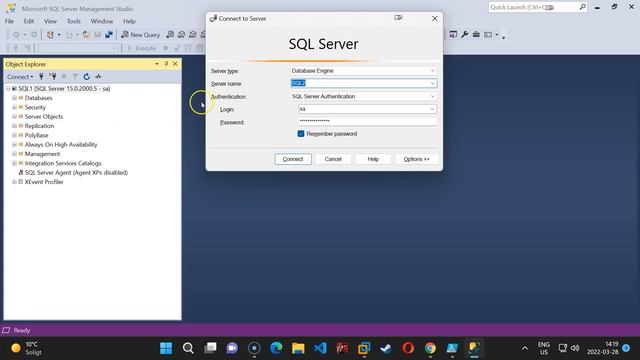This screenshot has width=640, height=360.
Task: Show hidden system tray icons
Action: pyautogui.click(x=524, y=348)
